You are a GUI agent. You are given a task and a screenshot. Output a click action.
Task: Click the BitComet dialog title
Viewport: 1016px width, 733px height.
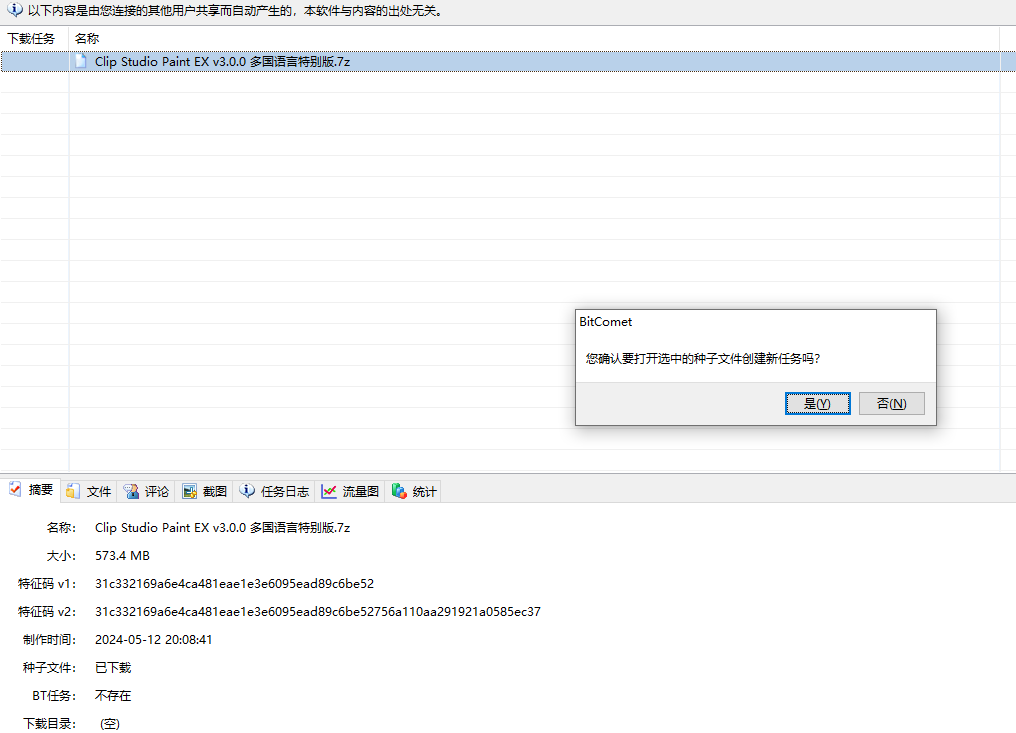click(605, 321)
